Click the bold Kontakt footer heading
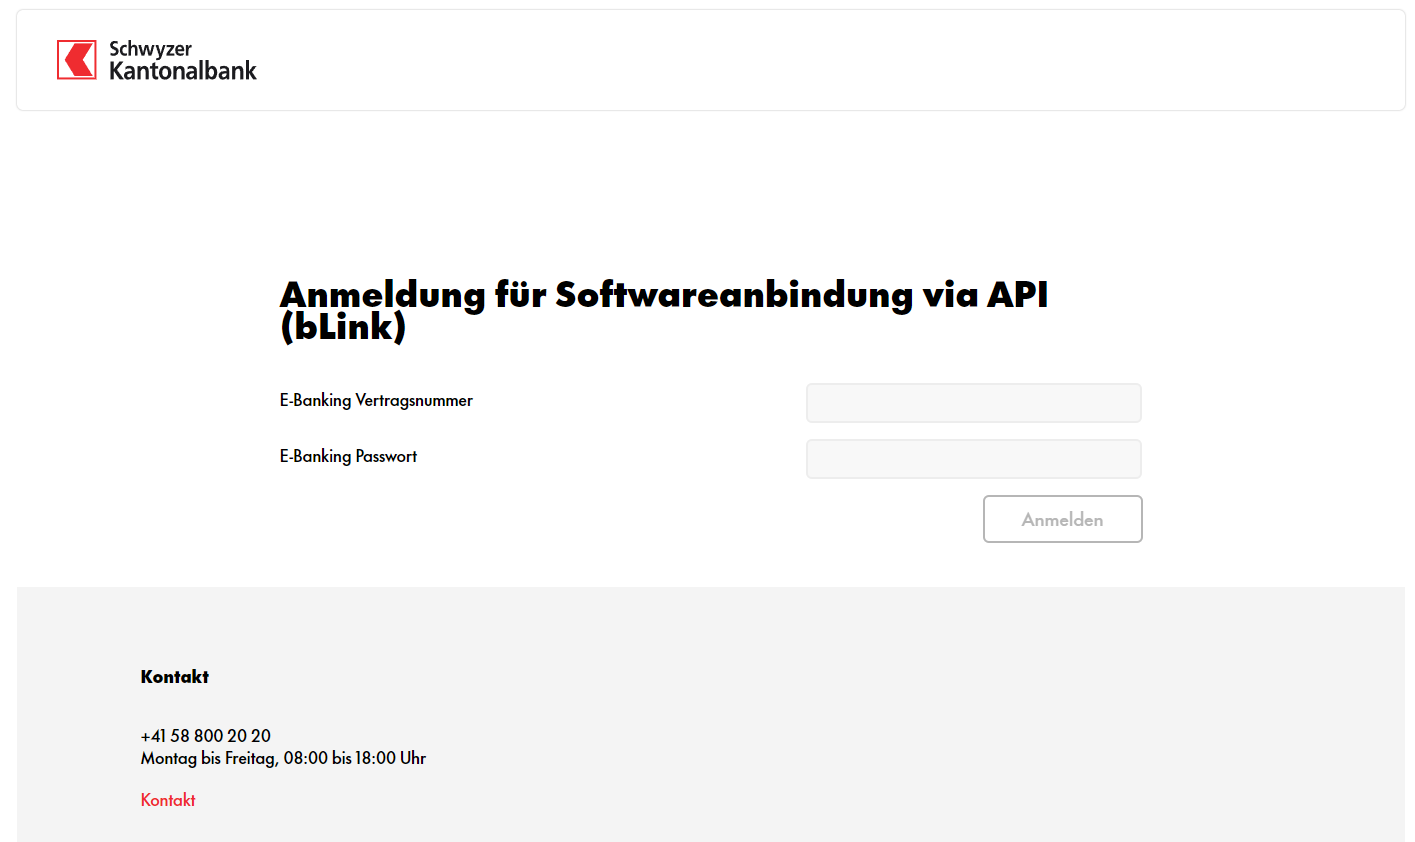Image resolution: width=1415 pixels, height=842 pixels. point(175,677)
